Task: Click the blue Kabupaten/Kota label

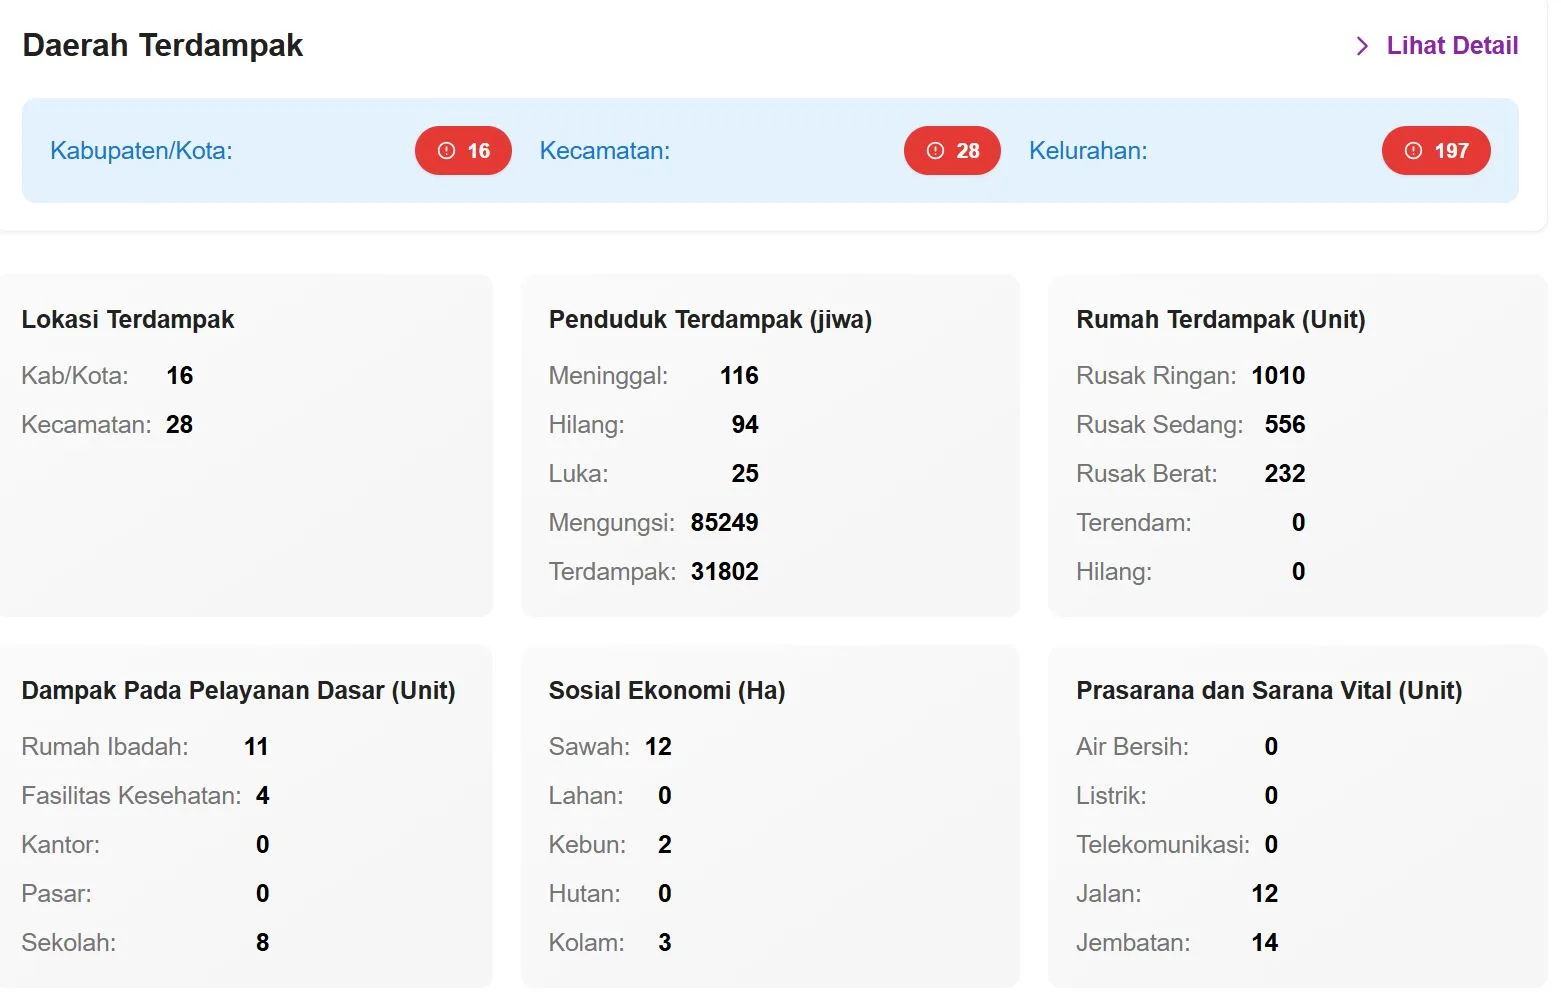Action: tap(141, 151)
